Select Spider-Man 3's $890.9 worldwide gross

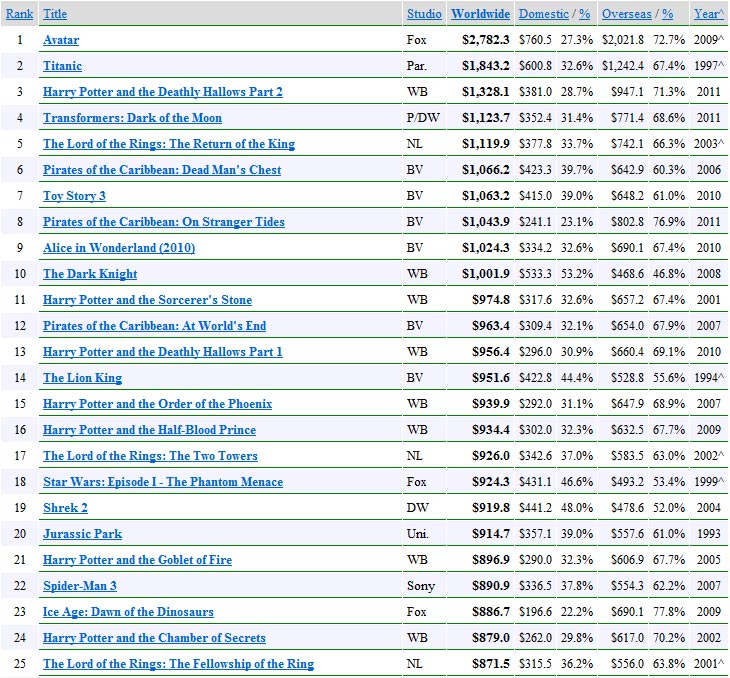point(491,586)
